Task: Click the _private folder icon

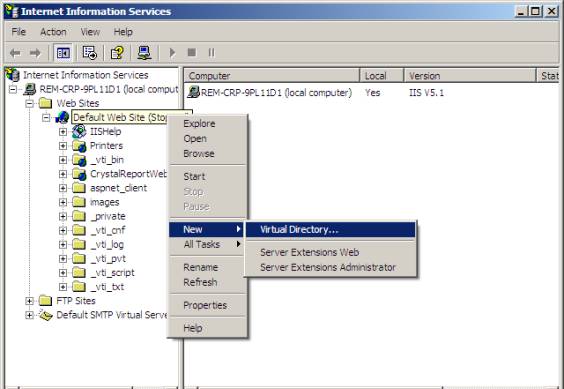Action: point(79,216)
